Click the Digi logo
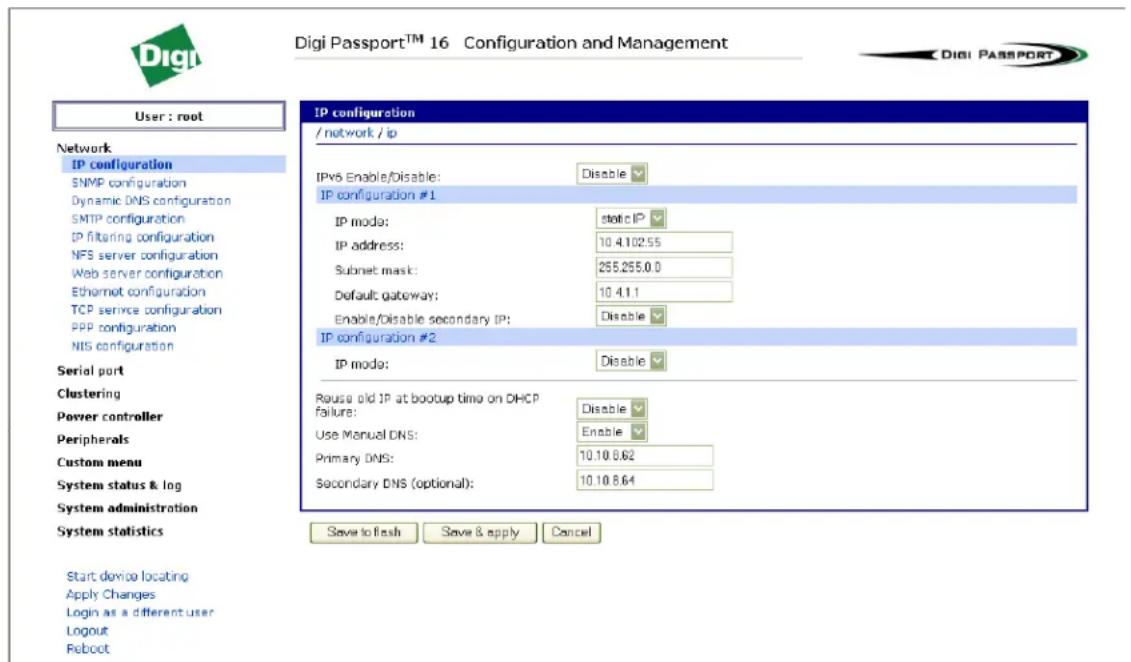The width and height of the screenshot is (1131, 662). [x=166, y=56]
